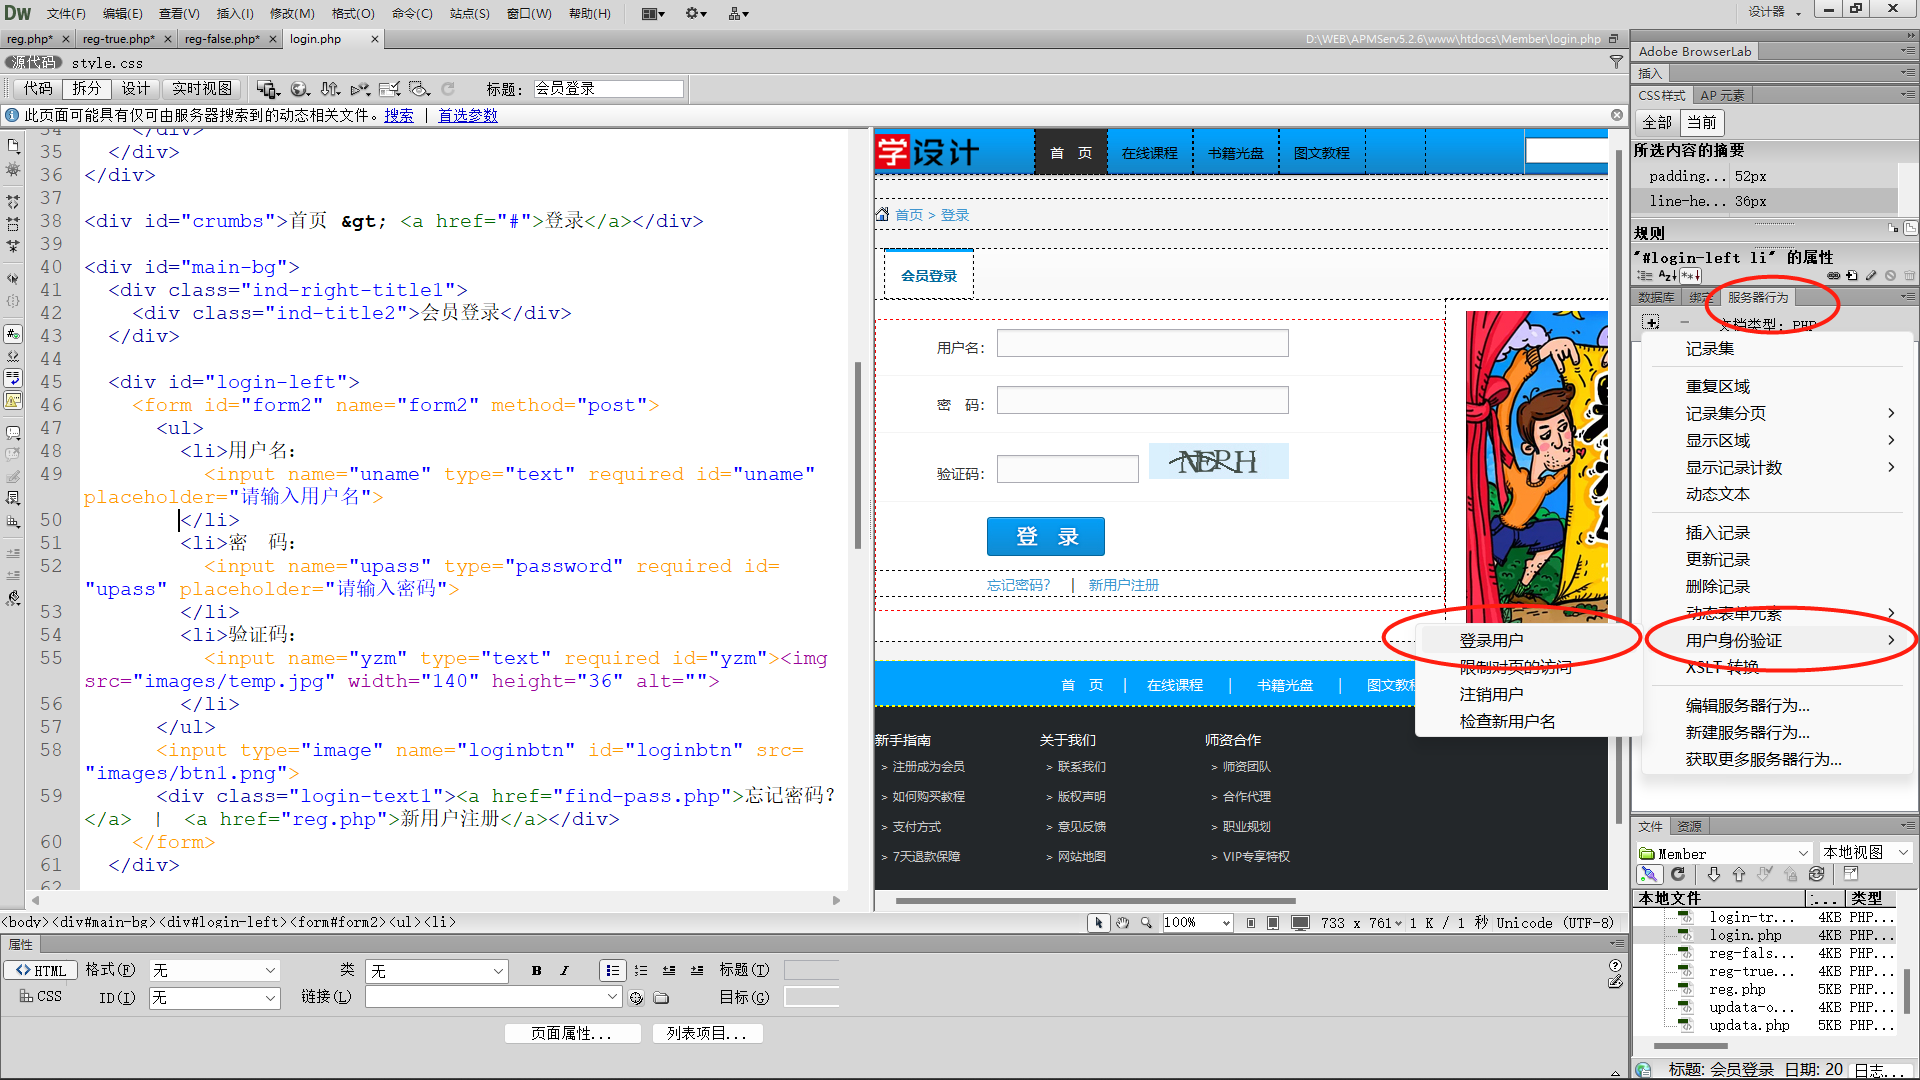Viewport: 1920px width, 1080px height.
Task: Click the put files upload arrow icon
Action: point(1739,875)
